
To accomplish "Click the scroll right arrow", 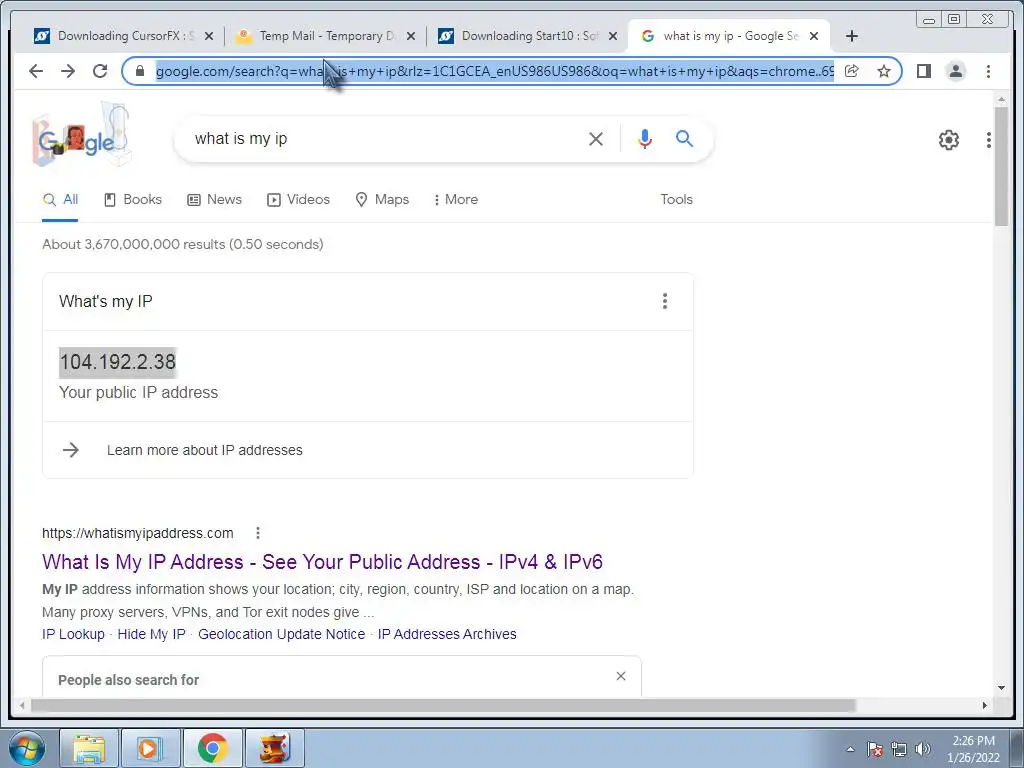I will coord(985,705).
